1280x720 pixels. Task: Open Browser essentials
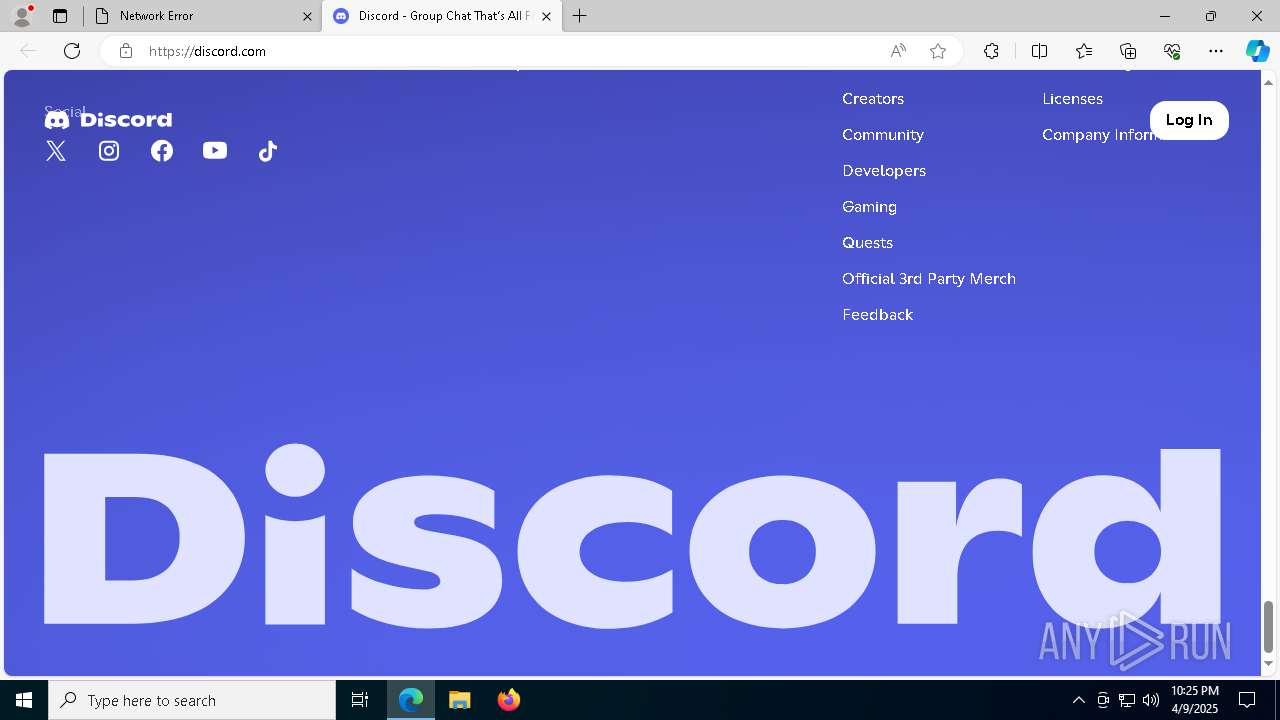(x=1172, y=51)
